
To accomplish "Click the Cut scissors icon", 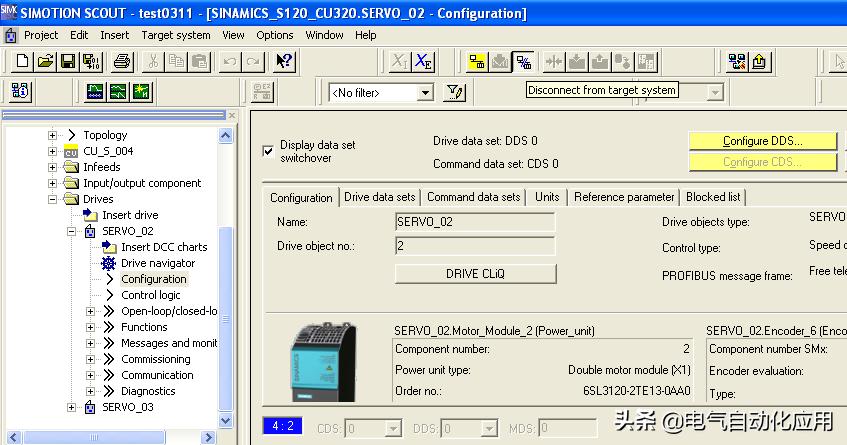I will (153, 62).
